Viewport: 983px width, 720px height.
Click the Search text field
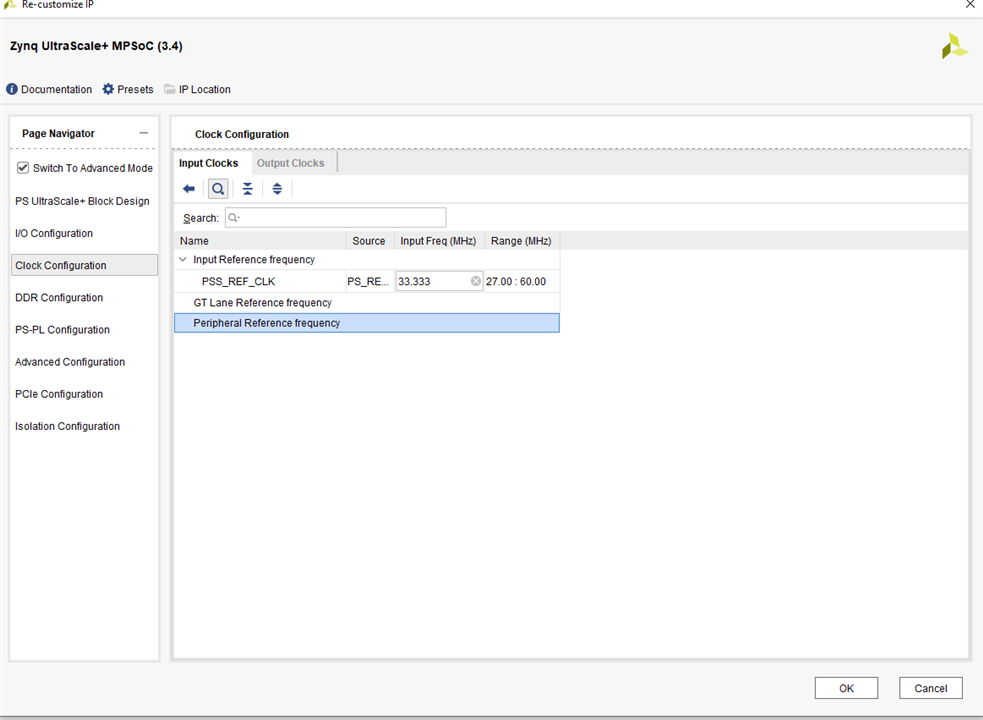pos(335,218)
